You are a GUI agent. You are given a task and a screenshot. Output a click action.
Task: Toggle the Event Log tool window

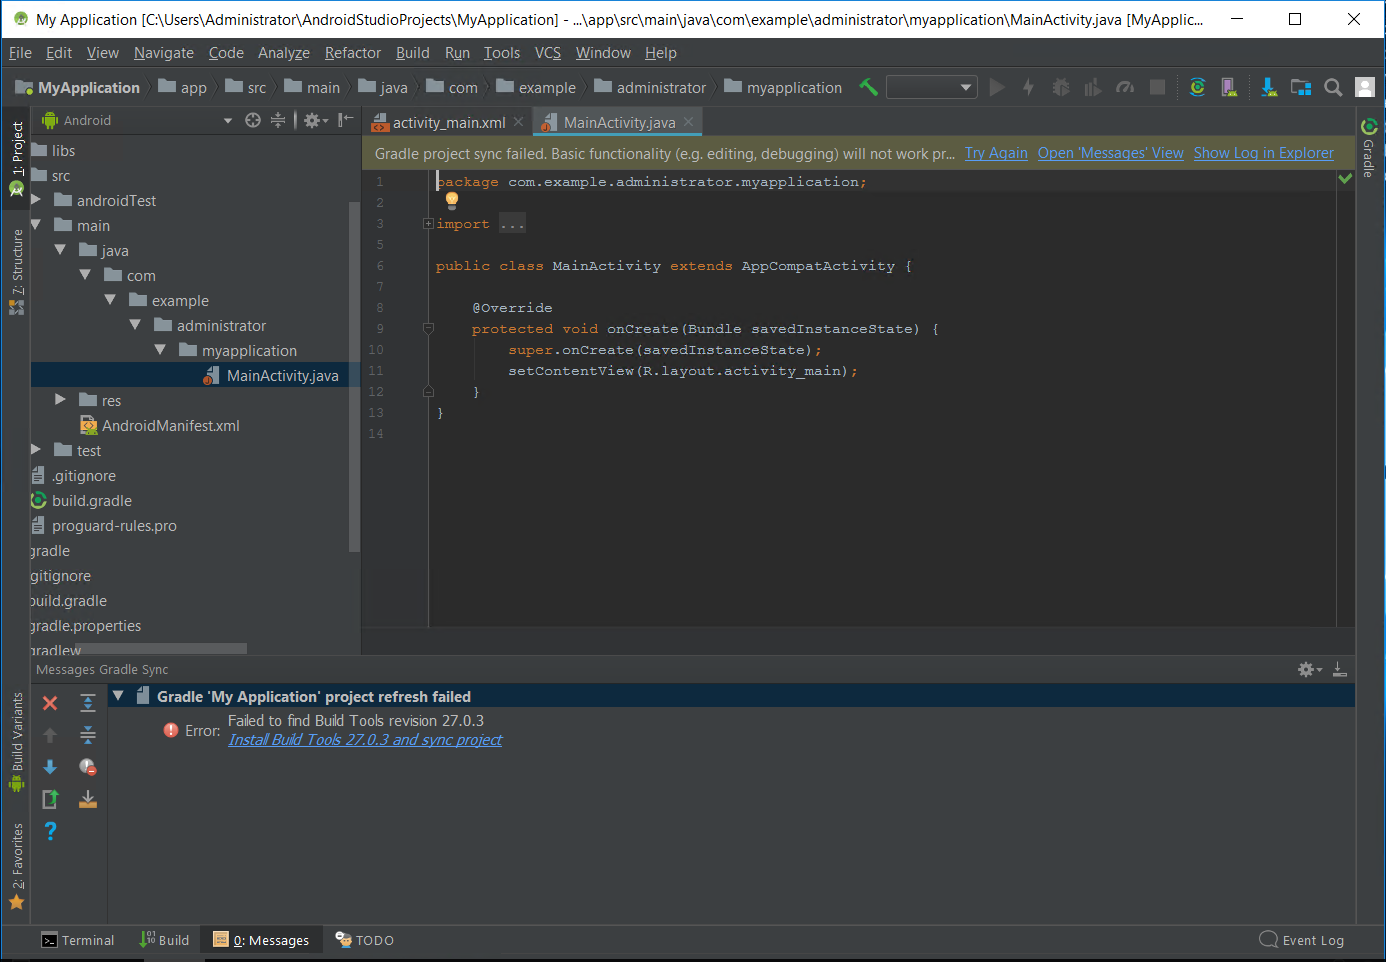click(1302, 940)
